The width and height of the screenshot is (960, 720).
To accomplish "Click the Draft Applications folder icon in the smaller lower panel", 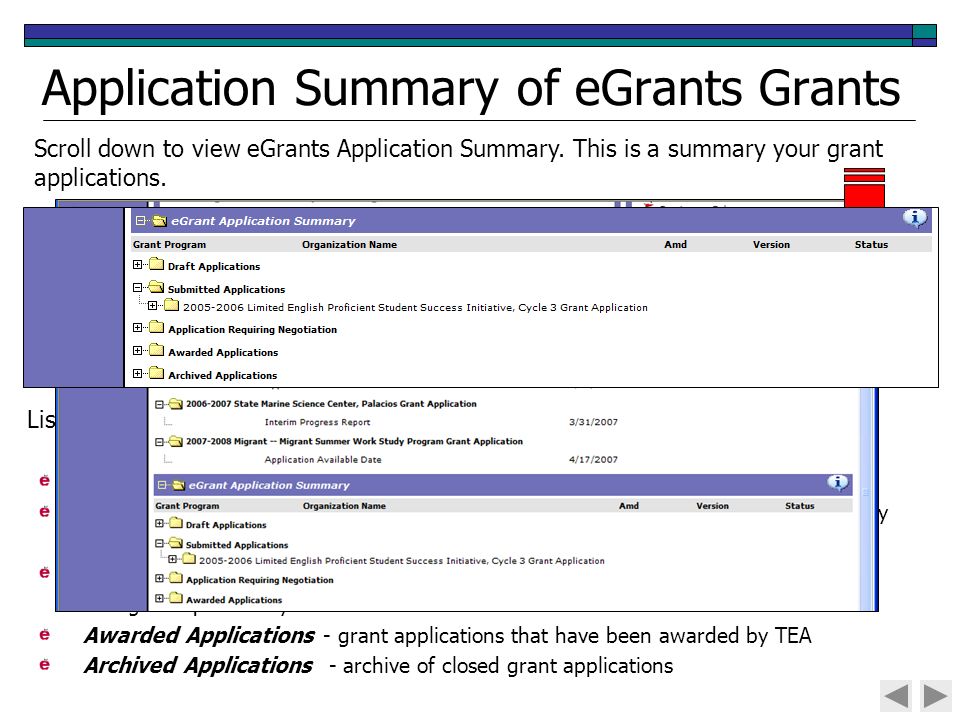I will click(176, 523).
